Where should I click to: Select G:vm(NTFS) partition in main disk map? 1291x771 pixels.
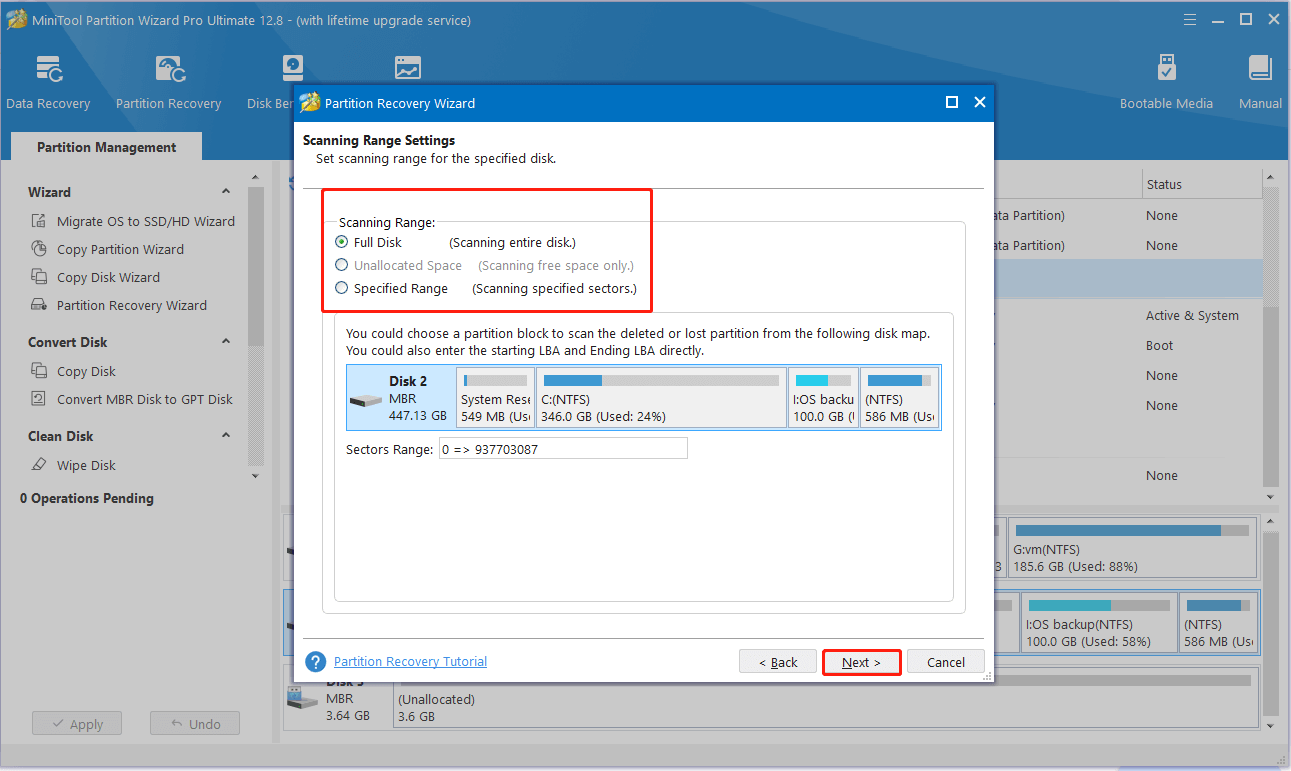coord(1132,548)
